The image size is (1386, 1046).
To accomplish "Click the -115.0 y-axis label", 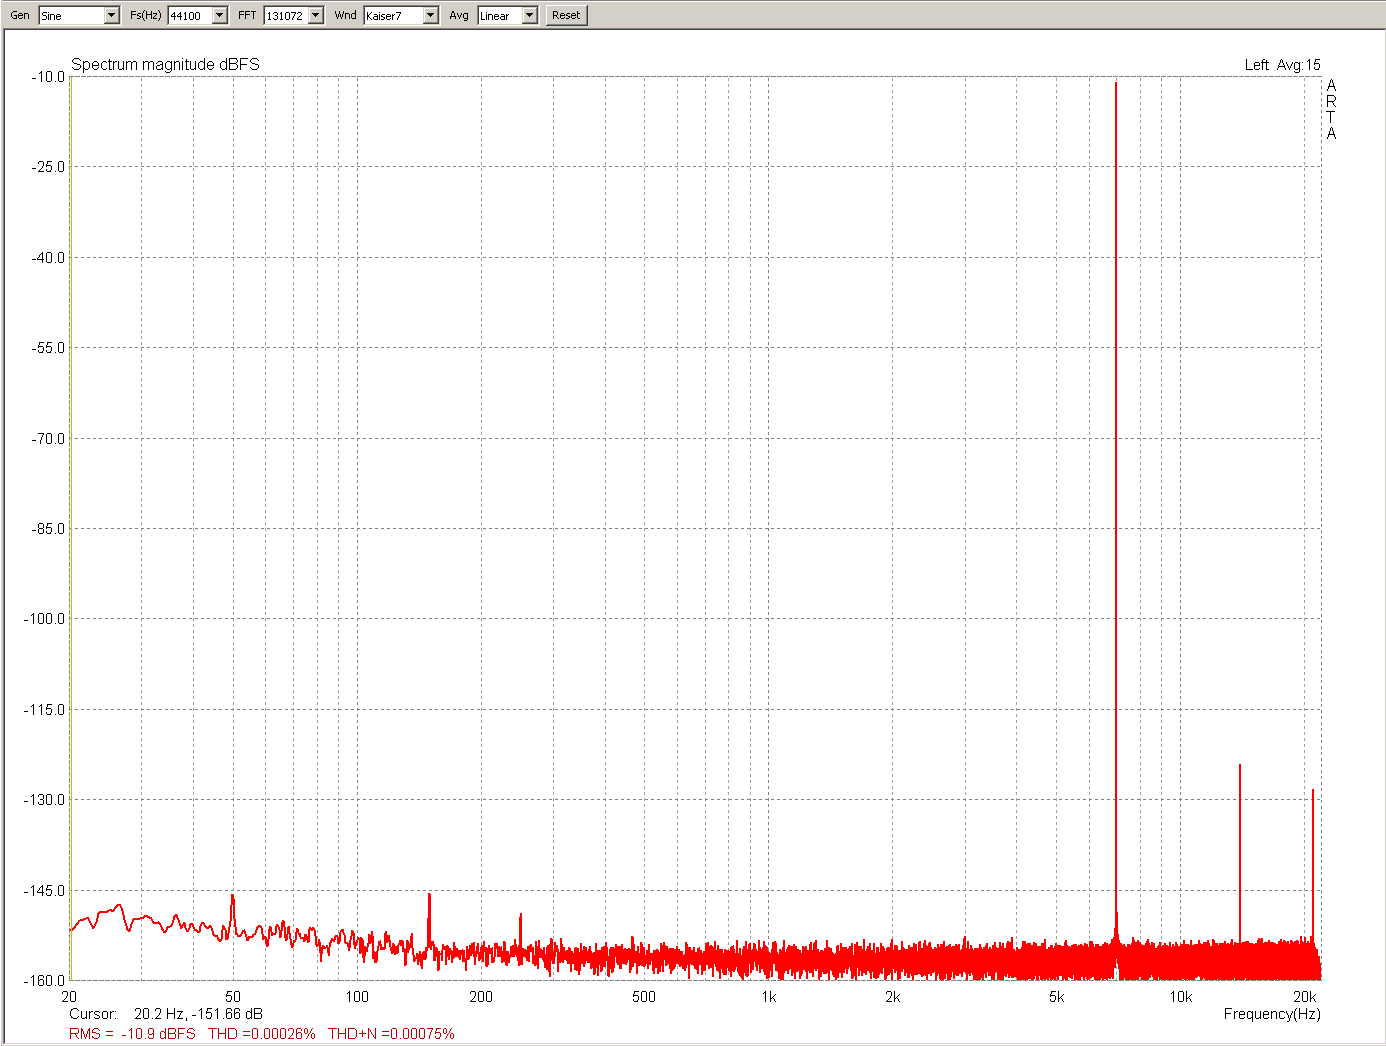I will pos(45,710).
